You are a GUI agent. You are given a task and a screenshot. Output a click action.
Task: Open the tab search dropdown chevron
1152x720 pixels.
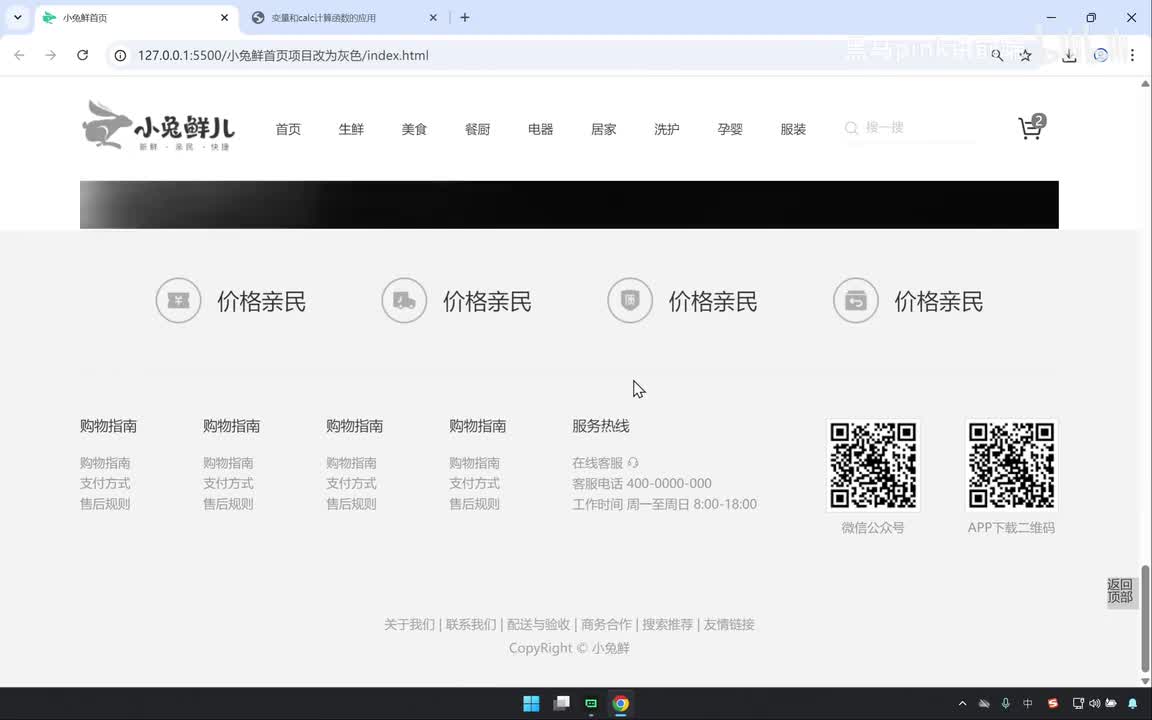pos(18,18)
